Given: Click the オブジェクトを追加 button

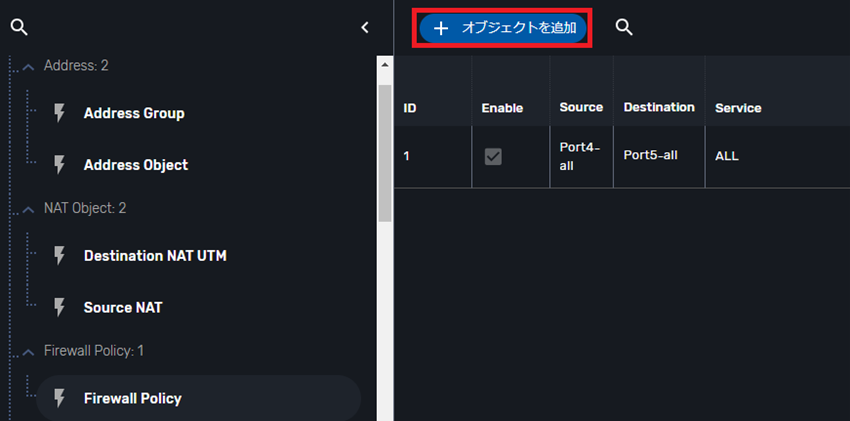Looking at the screenshot, I should [504, 28].
